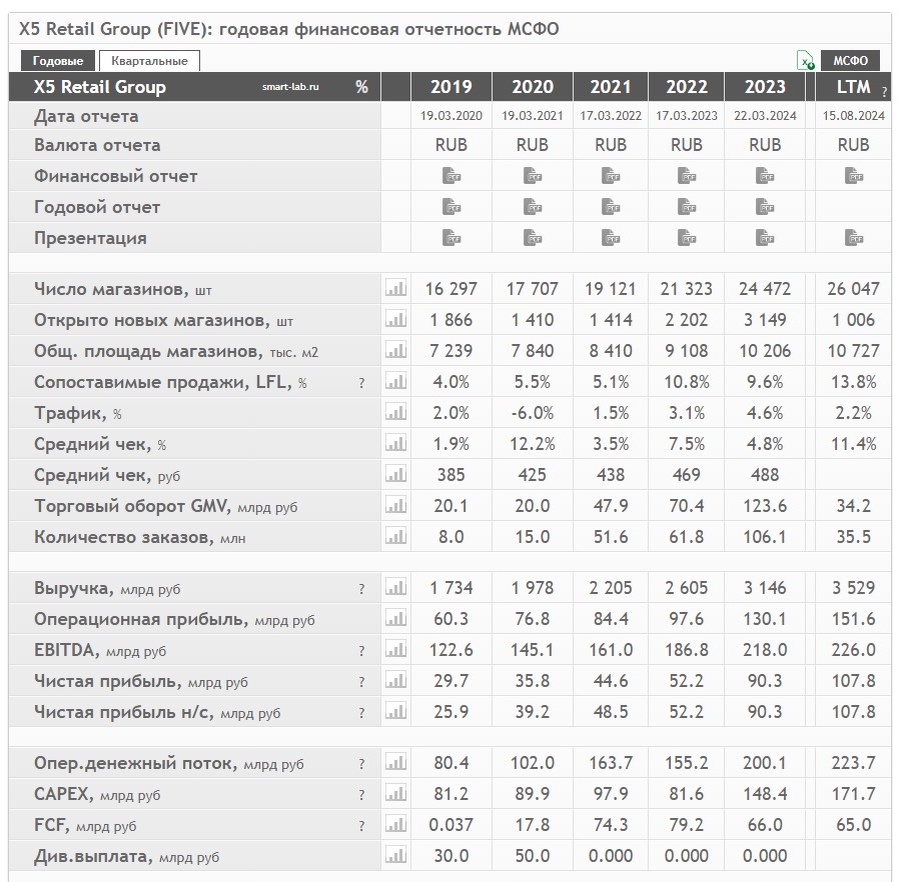Select the 2019 column header

tap(451, 87)
